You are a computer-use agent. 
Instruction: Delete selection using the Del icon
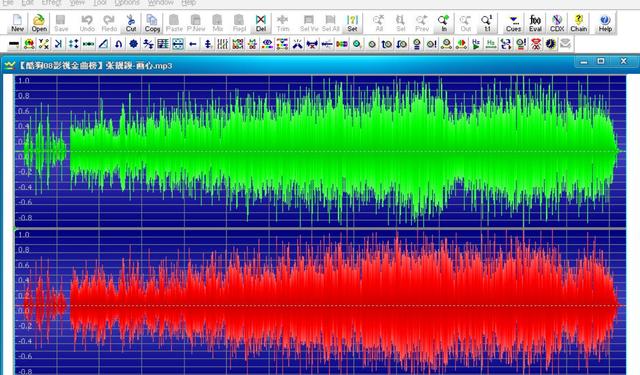click(261, 23)
